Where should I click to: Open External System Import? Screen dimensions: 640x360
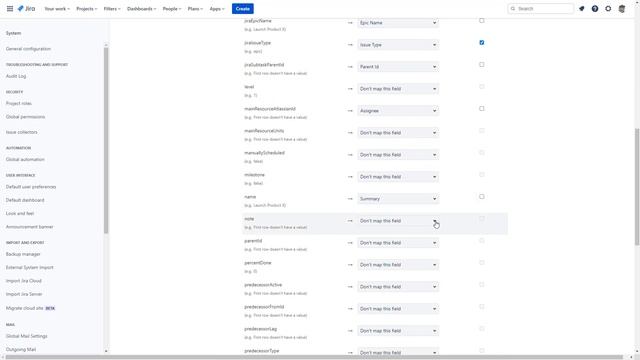[29, 267]
